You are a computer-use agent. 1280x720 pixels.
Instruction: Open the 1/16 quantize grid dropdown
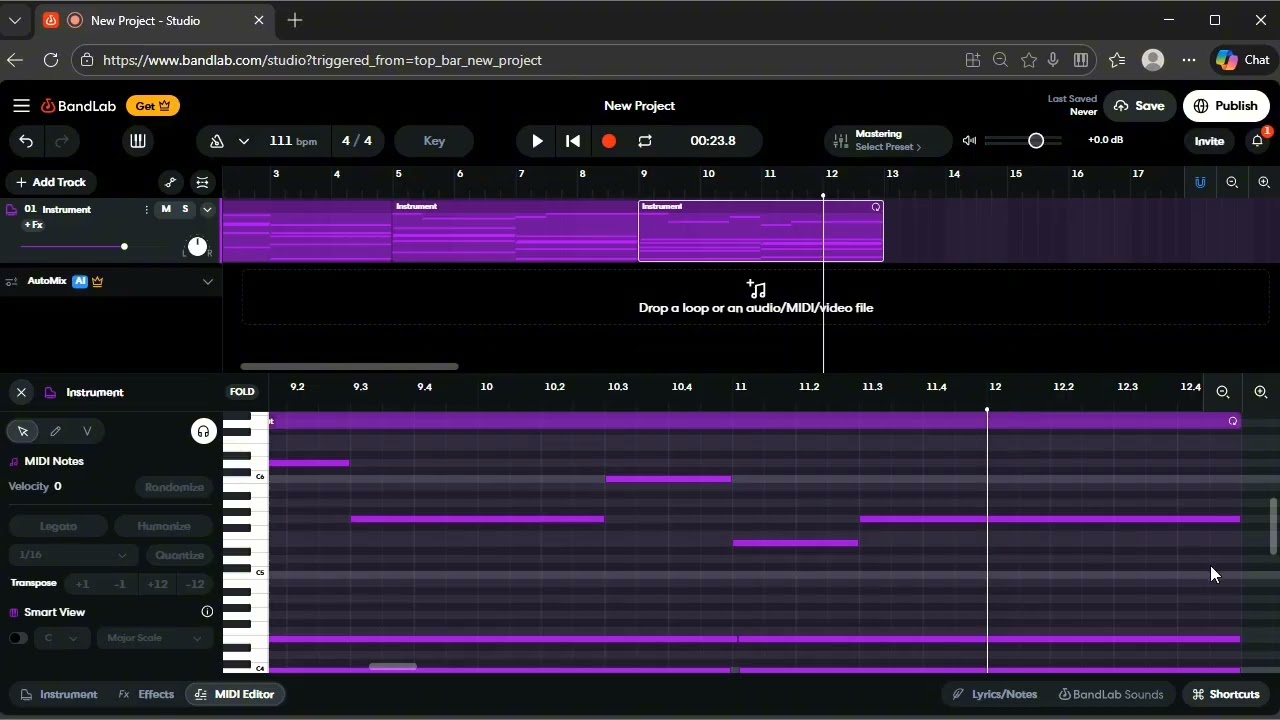72,555
